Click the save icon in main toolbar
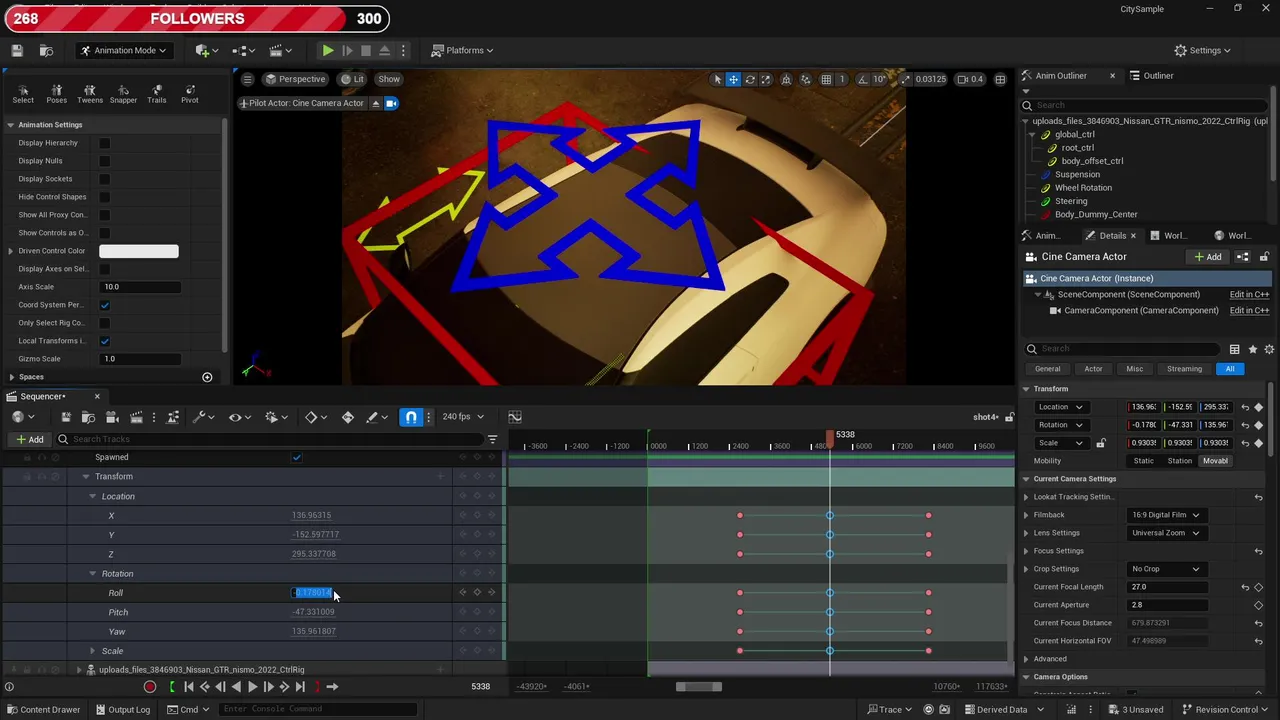 [x=17, y=50]
